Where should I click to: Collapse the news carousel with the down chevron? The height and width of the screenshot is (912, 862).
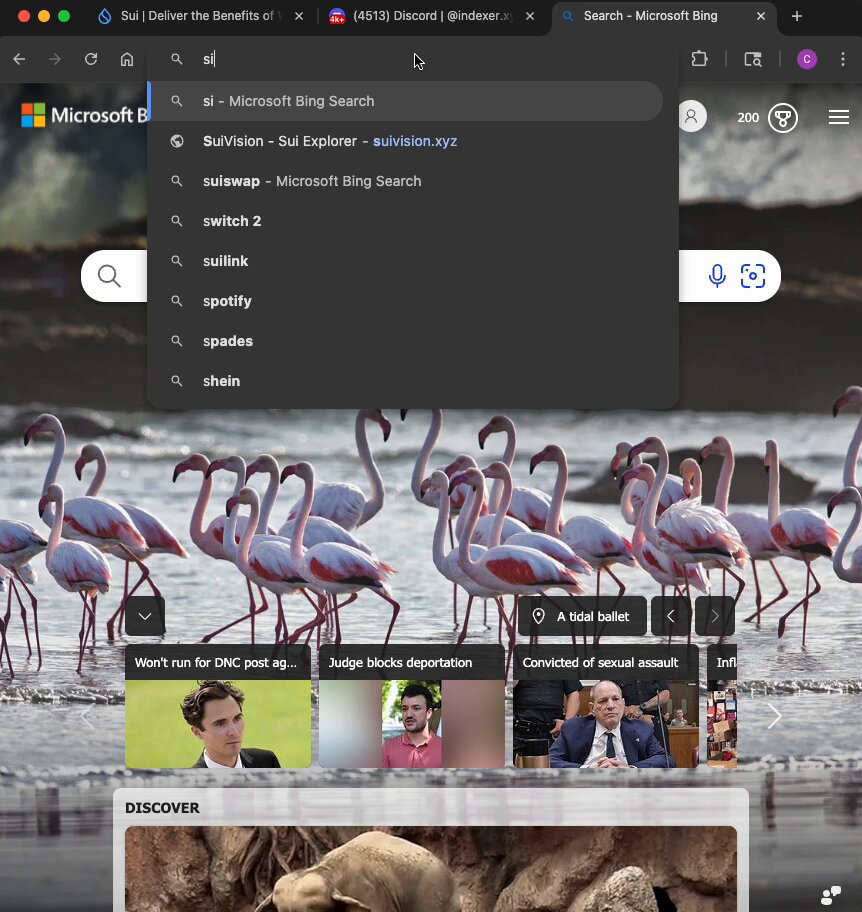pyautogui.click(x=145, y=616)
